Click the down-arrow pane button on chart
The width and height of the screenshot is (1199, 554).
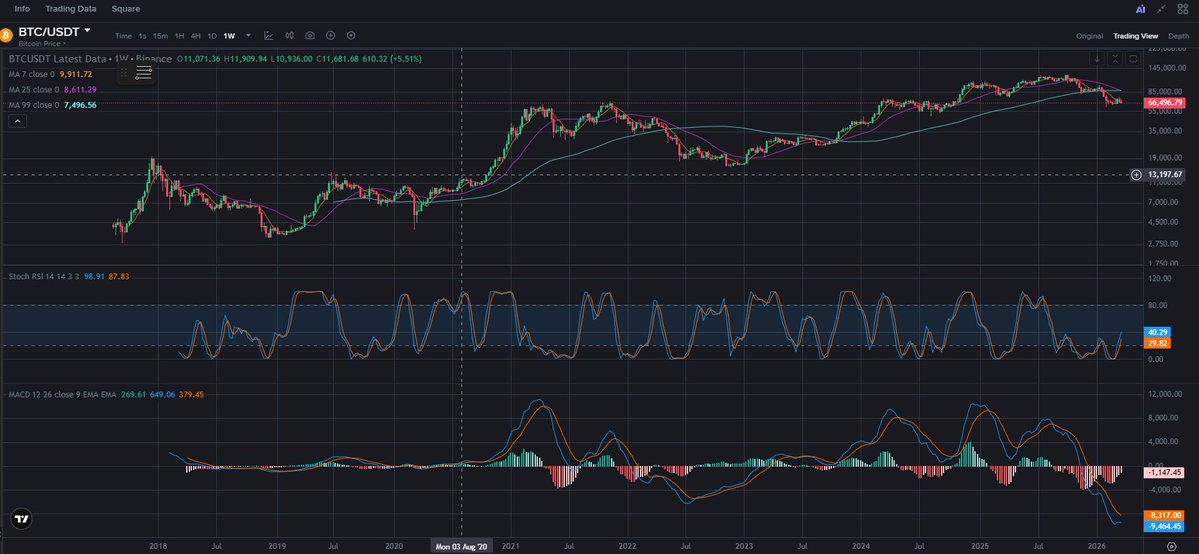1097,59
